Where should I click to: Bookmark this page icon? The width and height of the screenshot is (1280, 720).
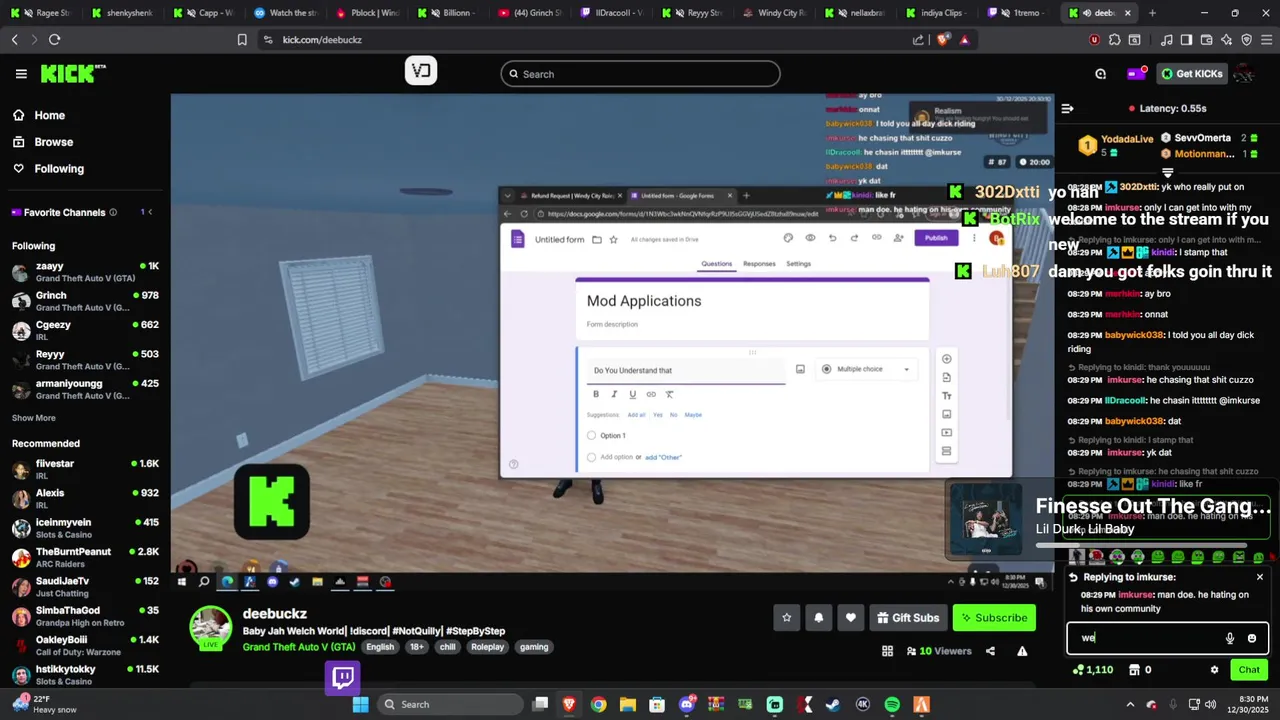pos(242,40)
